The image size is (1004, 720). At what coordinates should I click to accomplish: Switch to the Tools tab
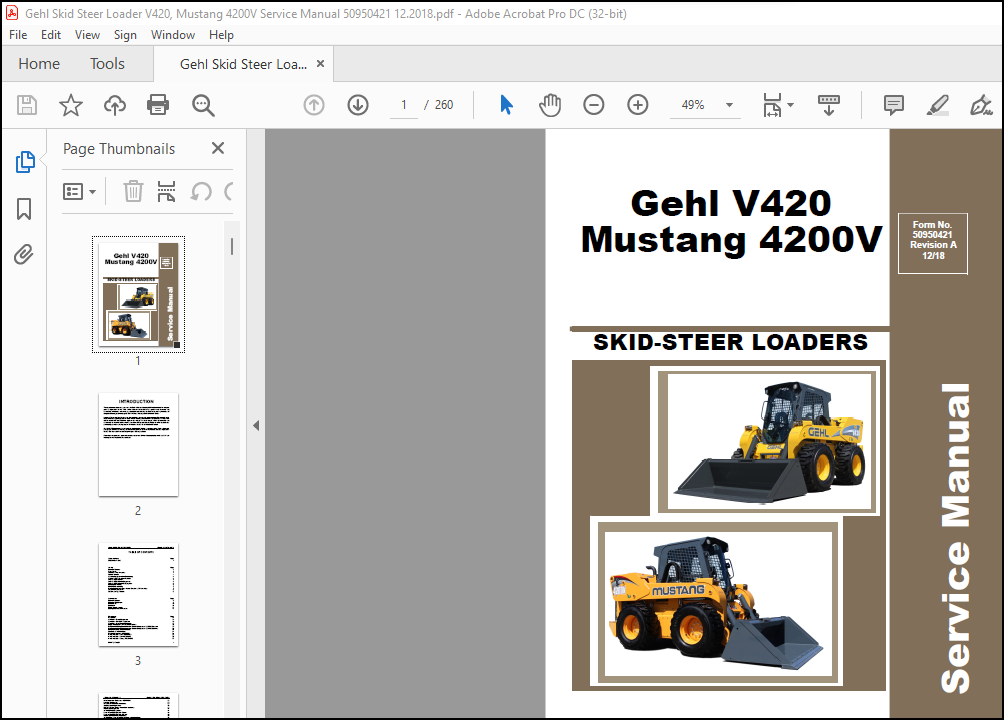(107, 63)
